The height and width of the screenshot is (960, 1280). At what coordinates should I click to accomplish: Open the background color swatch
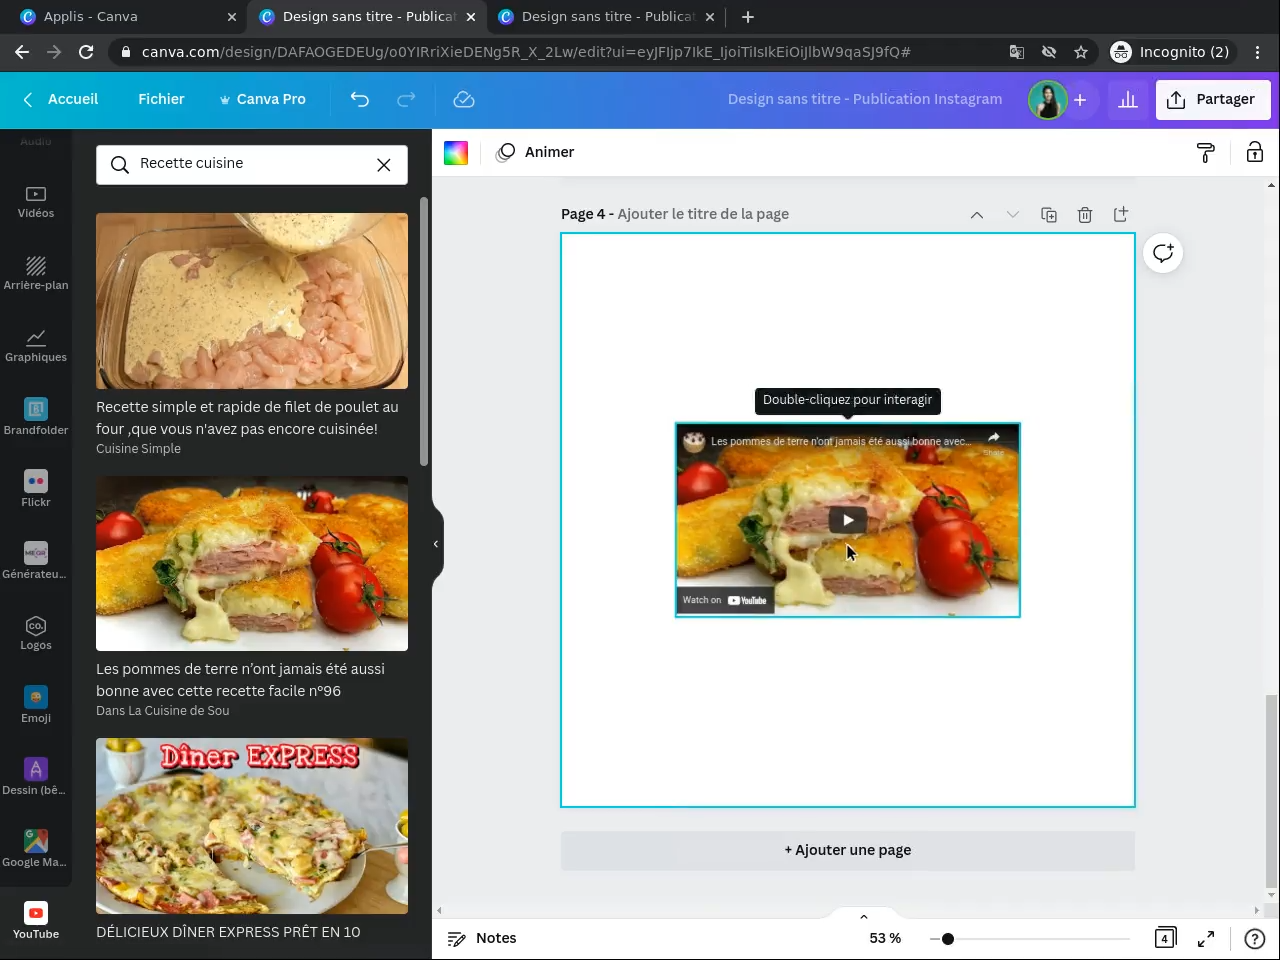click(x=456, y=152)
